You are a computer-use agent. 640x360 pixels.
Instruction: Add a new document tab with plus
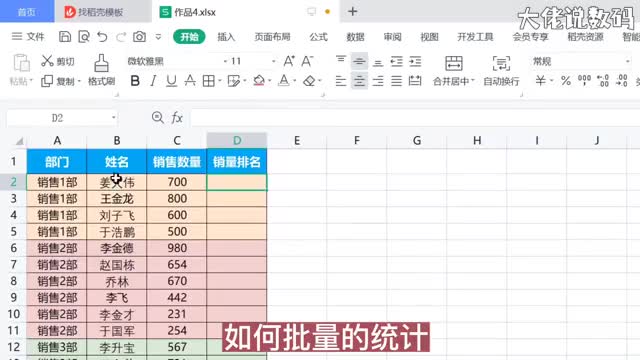(353, 11)
